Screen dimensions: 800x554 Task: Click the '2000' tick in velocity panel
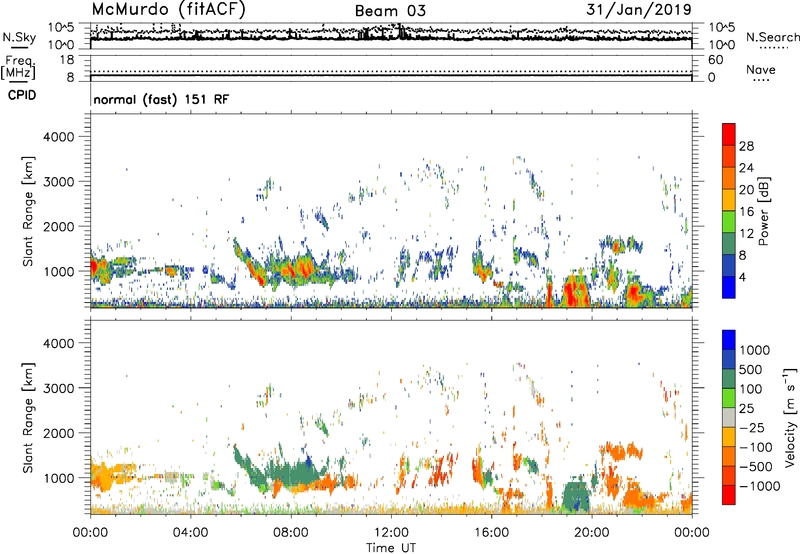tap(58, 433)
